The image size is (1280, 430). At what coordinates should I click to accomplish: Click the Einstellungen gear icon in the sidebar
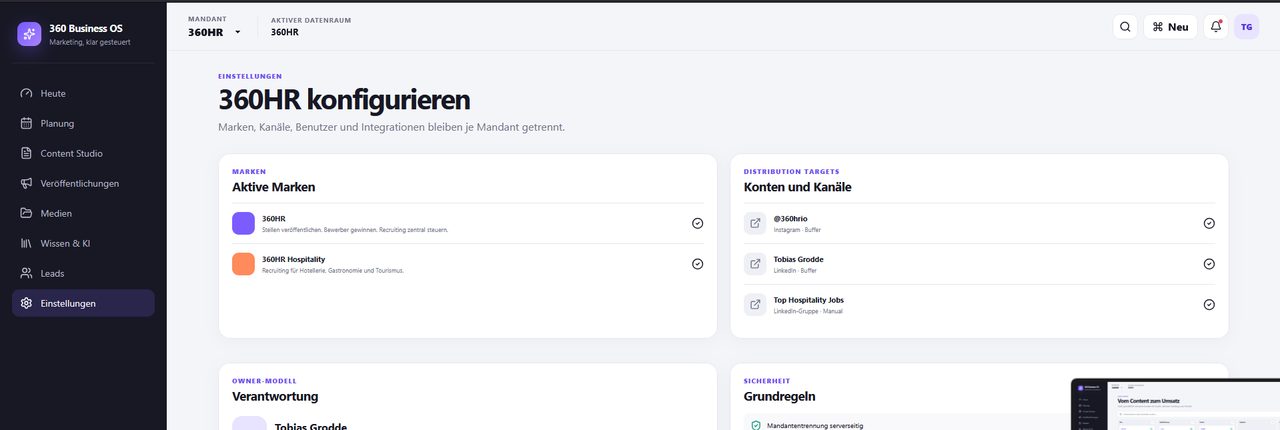(26, 303)
